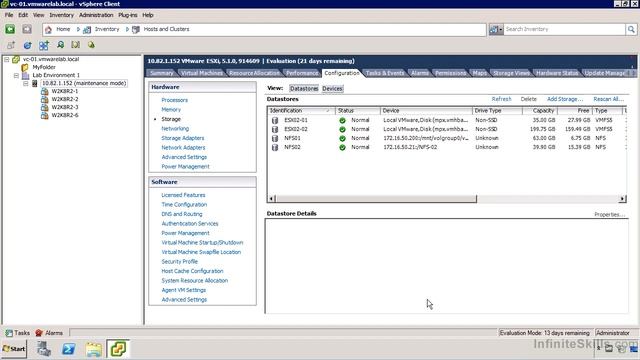Open Virtual Machine Startup/Shutdown link
Screen dimensions: 640x360
pos(202,242)
